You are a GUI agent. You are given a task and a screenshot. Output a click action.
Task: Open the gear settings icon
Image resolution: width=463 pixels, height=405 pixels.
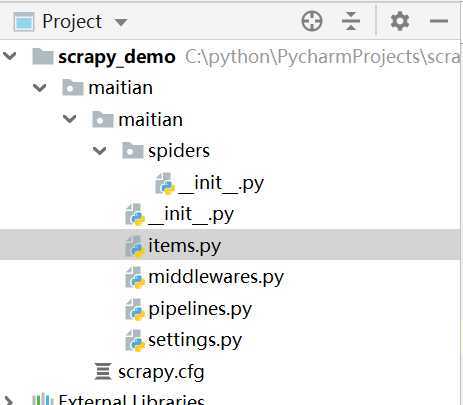400,21
